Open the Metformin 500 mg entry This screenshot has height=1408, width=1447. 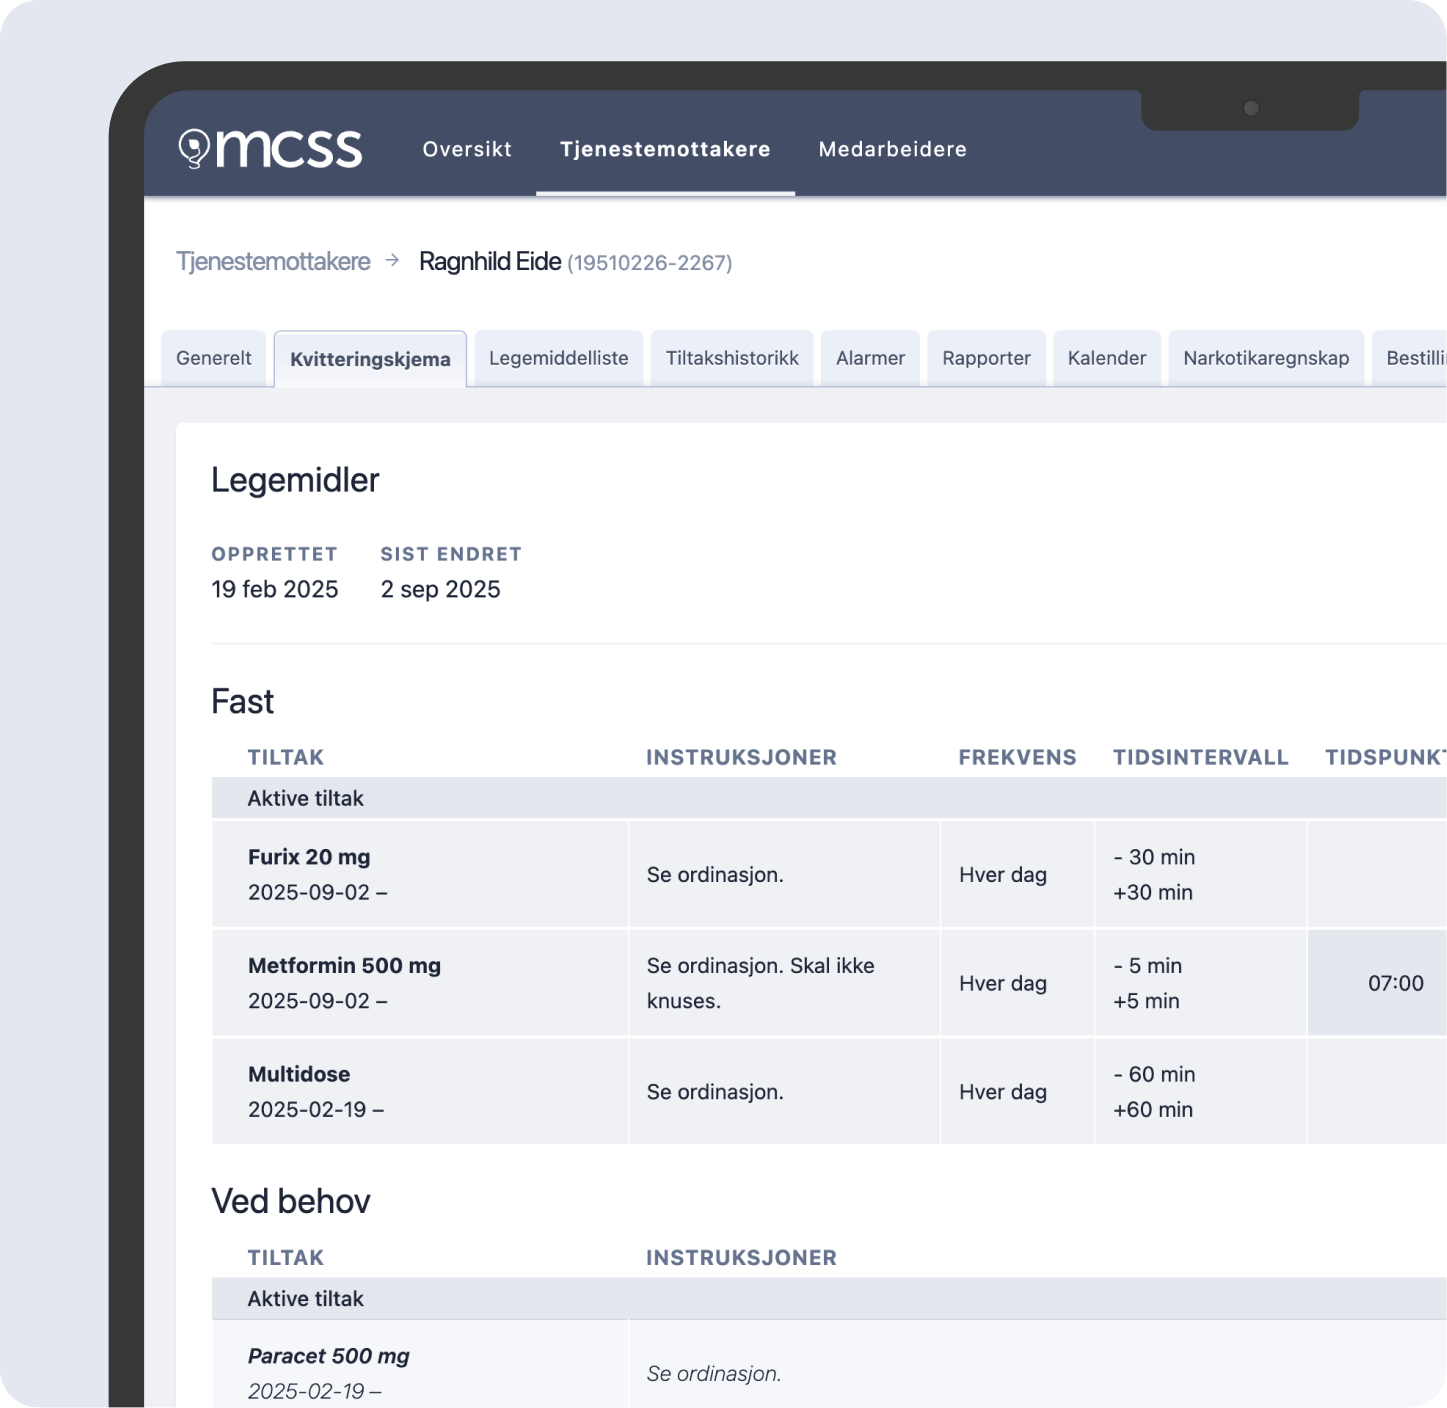(344, 966)
